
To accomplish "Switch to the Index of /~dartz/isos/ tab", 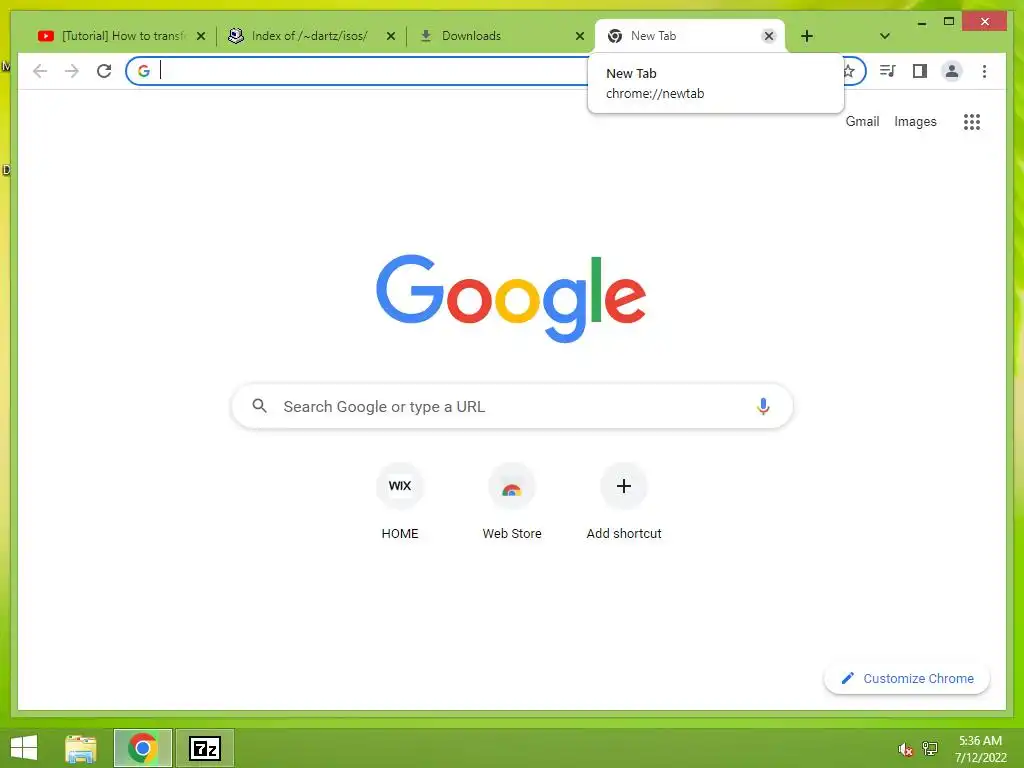I will click(x=311, y=36).
